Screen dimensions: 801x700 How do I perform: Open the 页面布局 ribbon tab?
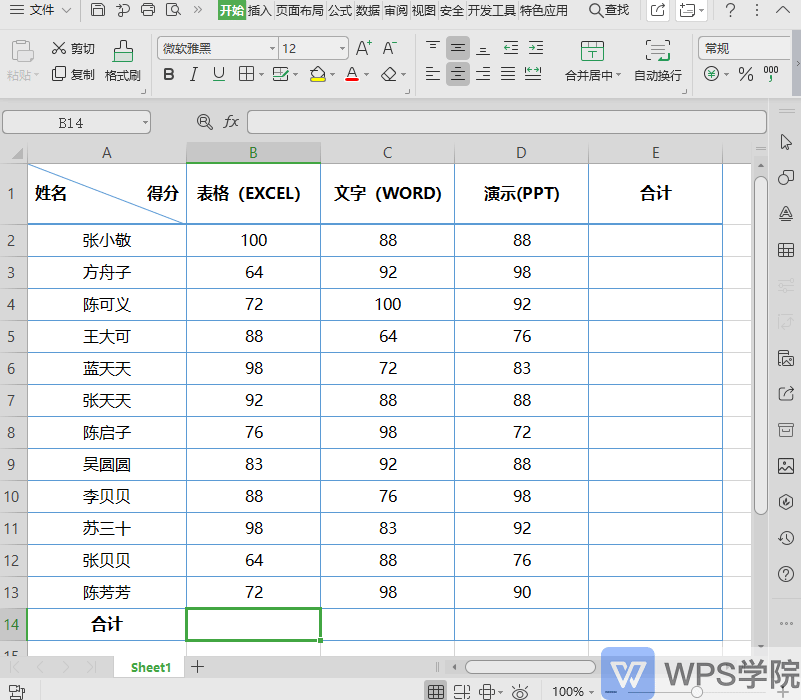point(300,10)
